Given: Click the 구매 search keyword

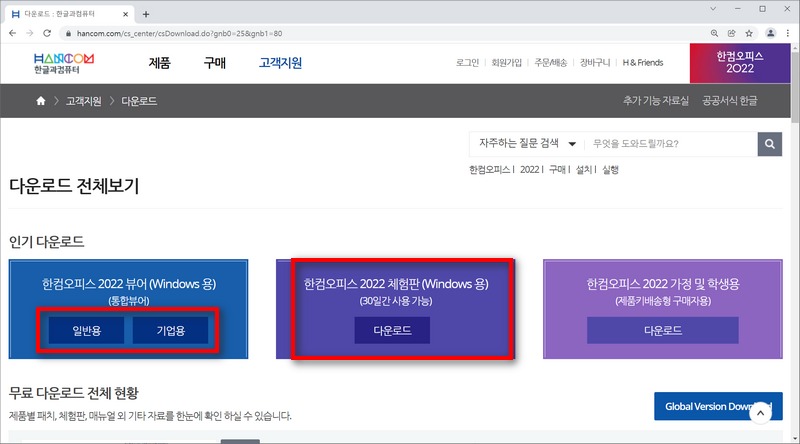Looking at the screenshot, I should [557, 169].
